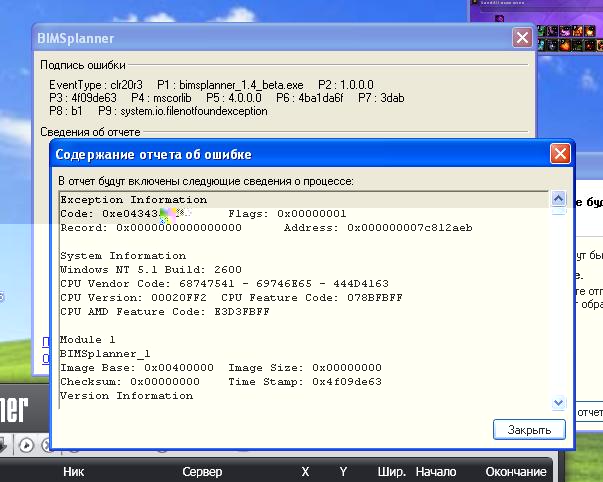
Task: Sort by the Ник column header
Action: pyautogui.click(x=74, y=471)
